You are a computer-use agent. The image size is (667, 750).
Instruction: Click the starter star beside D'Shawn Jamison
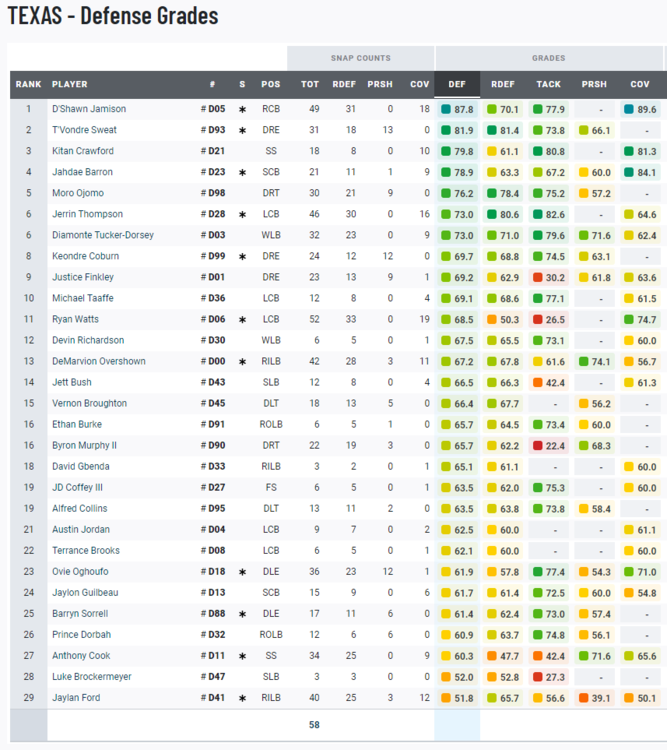[242, 109]
